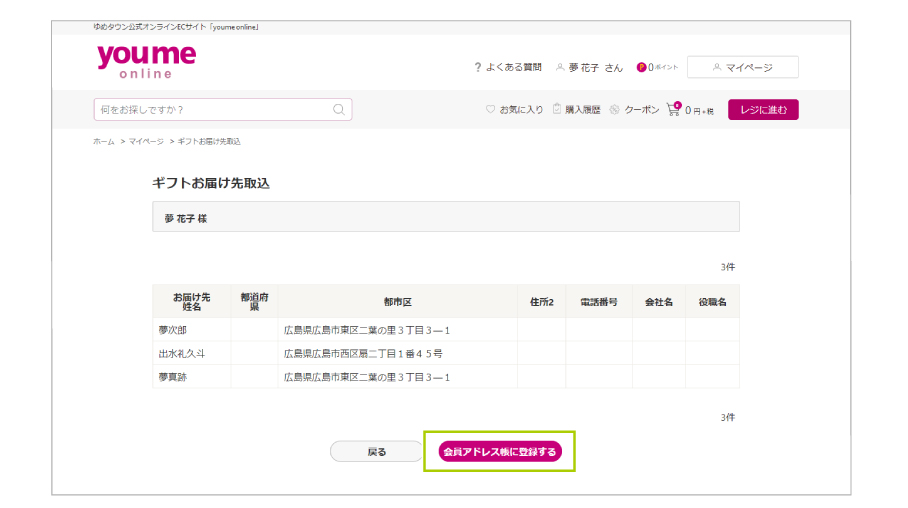Click the 夢 花子 さん user name
The height and width of the screenshot is (508, 908).
[595, 68]
